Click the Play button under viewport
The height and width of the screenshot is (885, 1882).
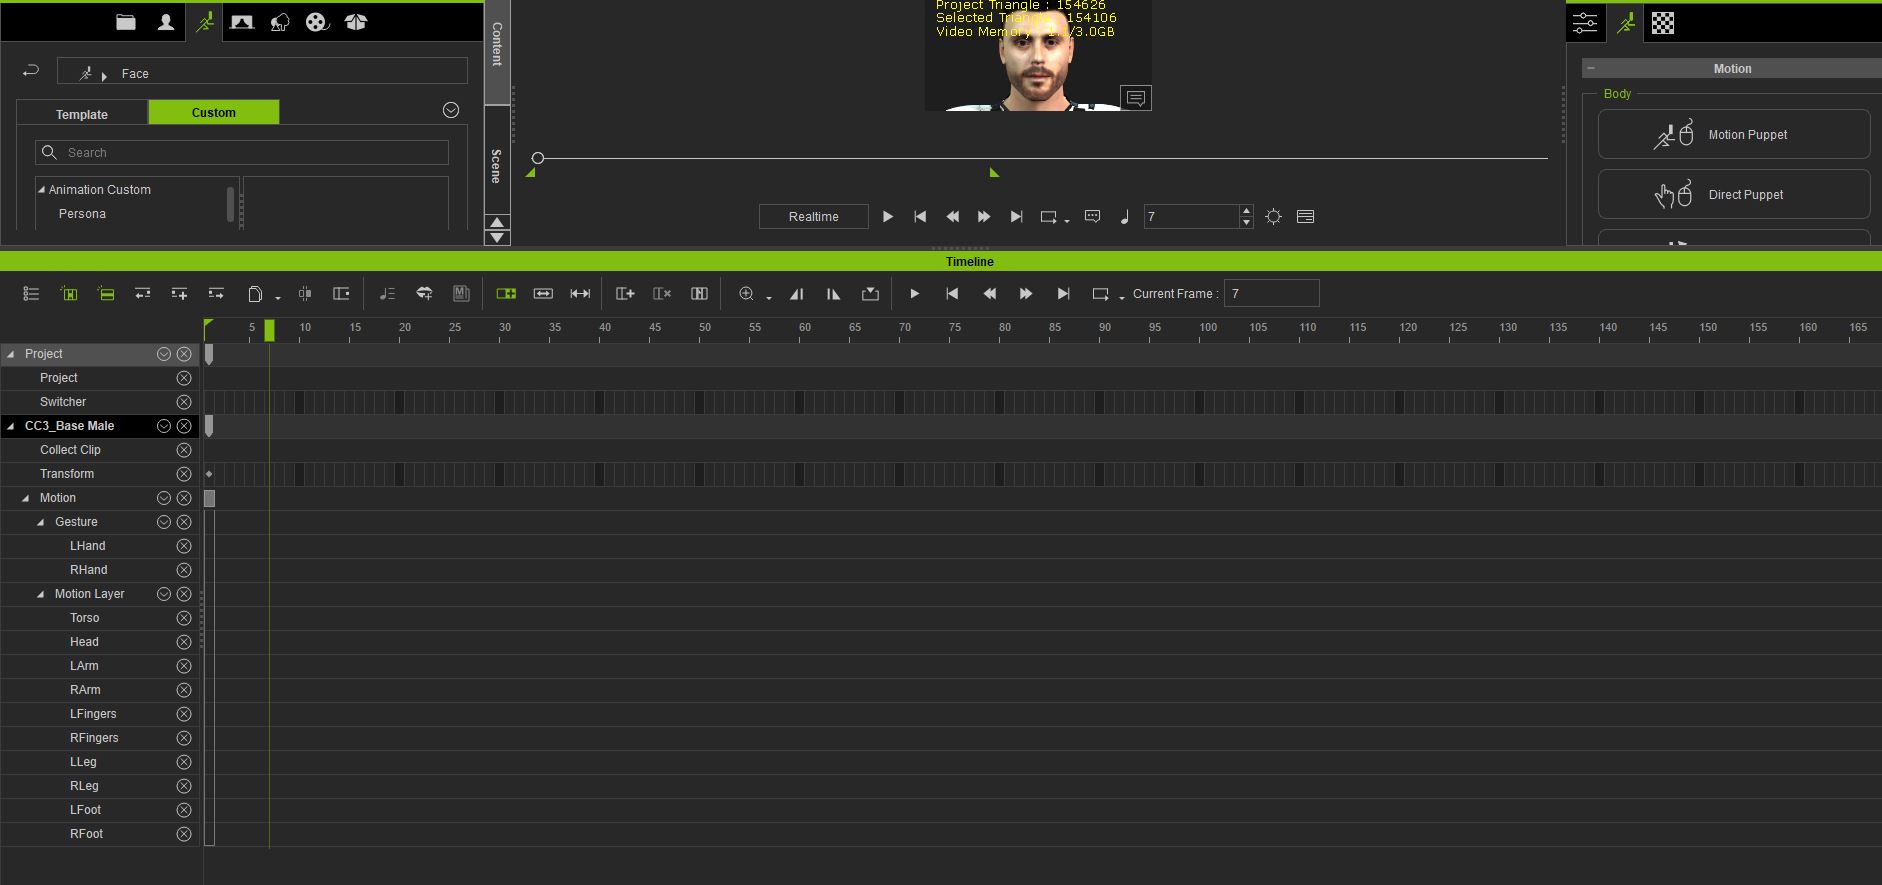887,216
